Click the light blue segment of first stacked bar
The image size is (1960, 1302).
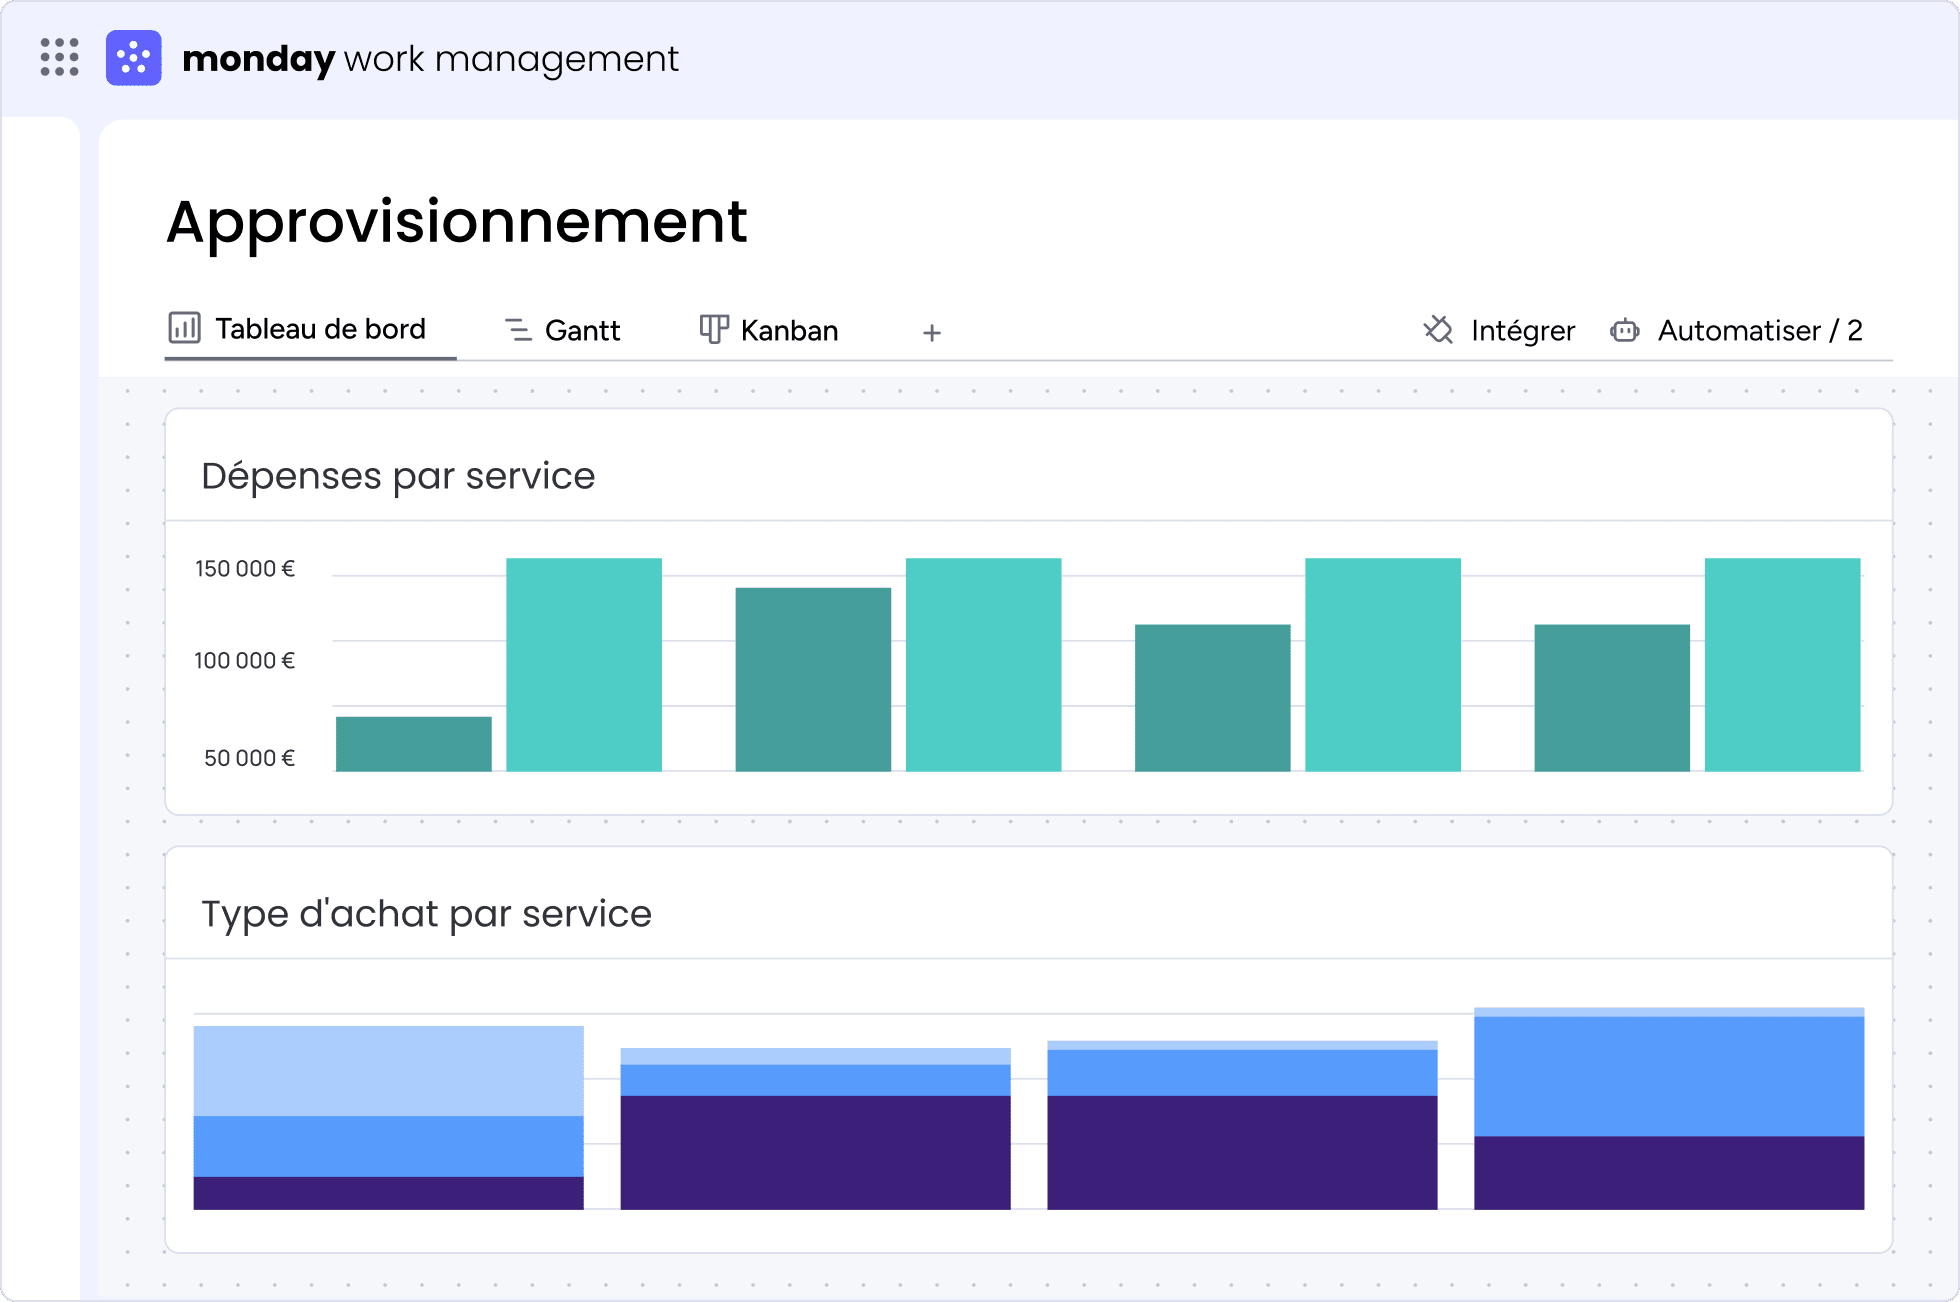(x=388, y=1071)
